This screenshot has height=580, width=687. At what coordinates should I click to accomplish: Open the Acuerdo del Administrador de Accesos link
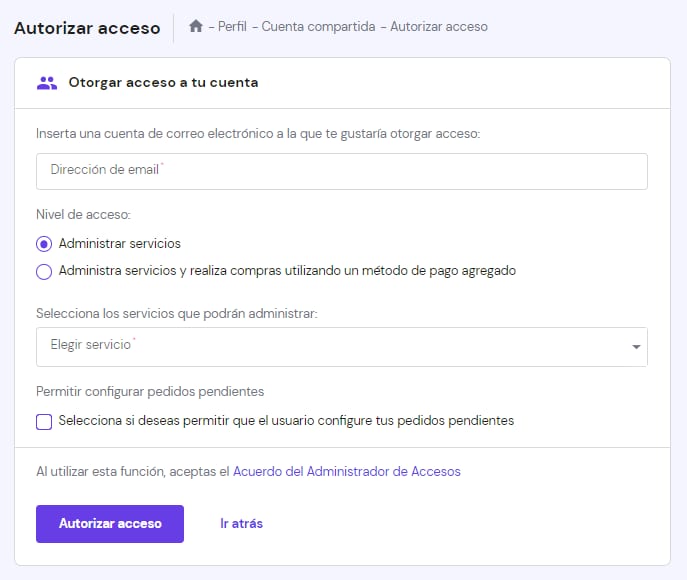point(346,471)
